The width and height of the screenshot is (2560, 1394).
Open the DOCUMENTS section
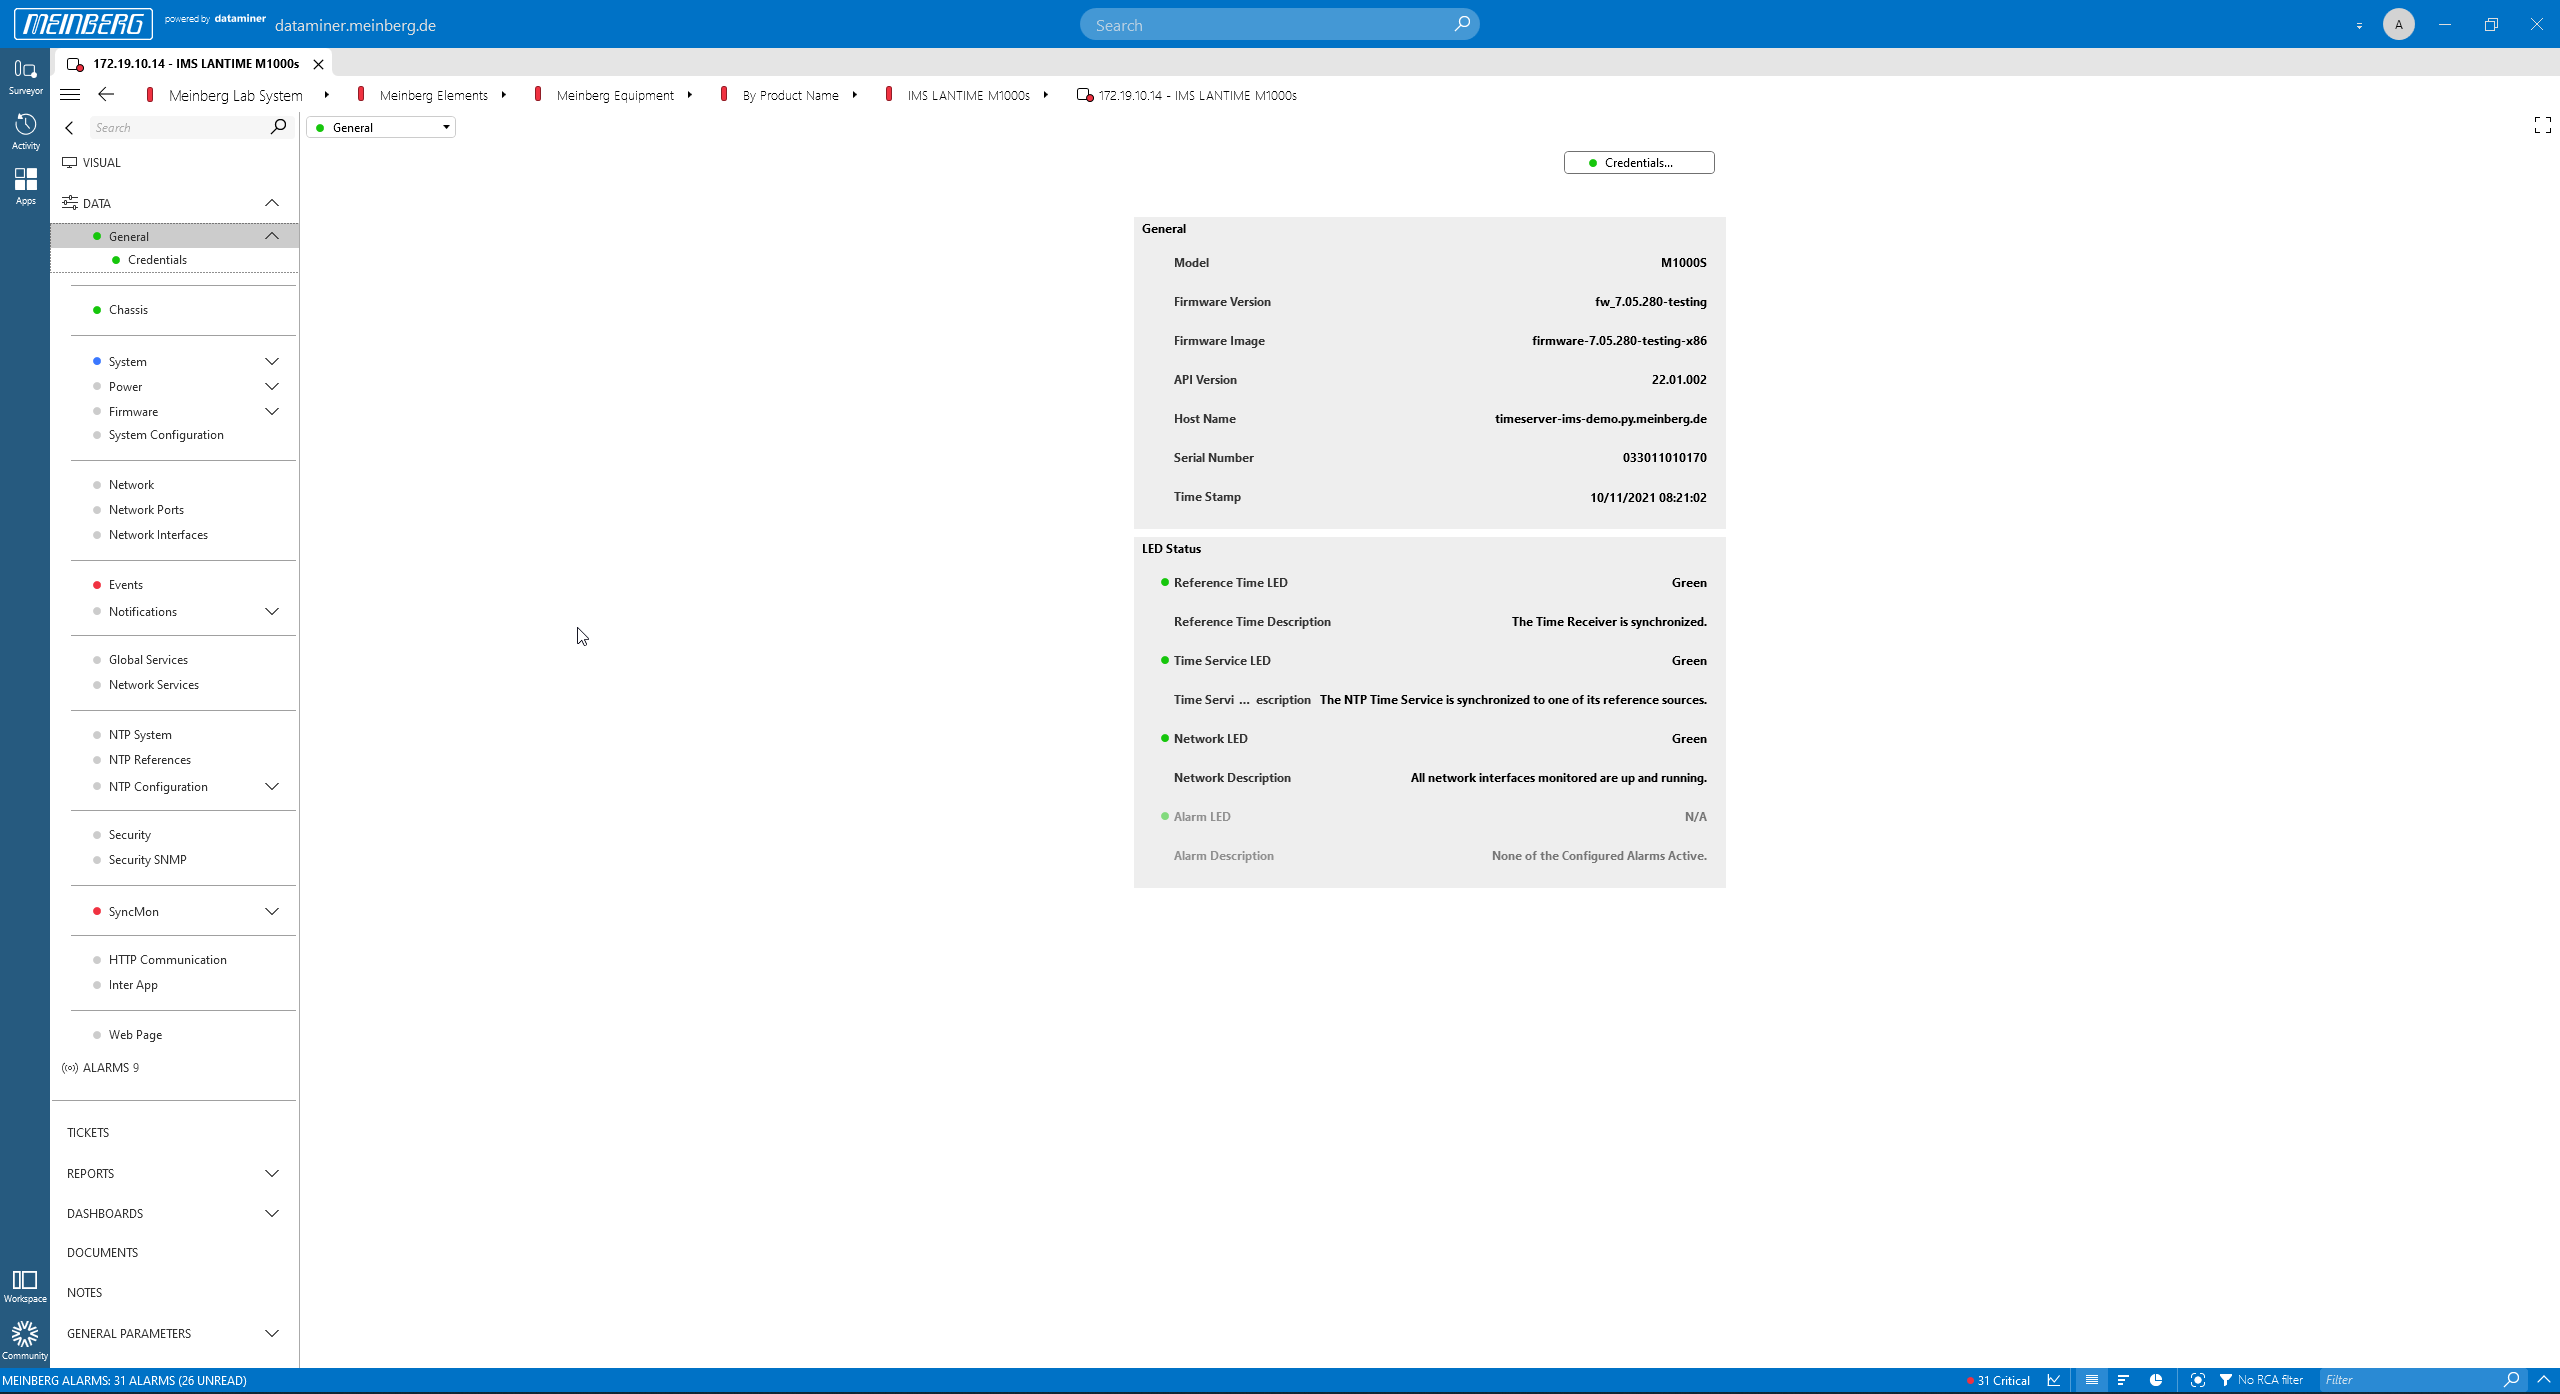tap(102, 1253)
